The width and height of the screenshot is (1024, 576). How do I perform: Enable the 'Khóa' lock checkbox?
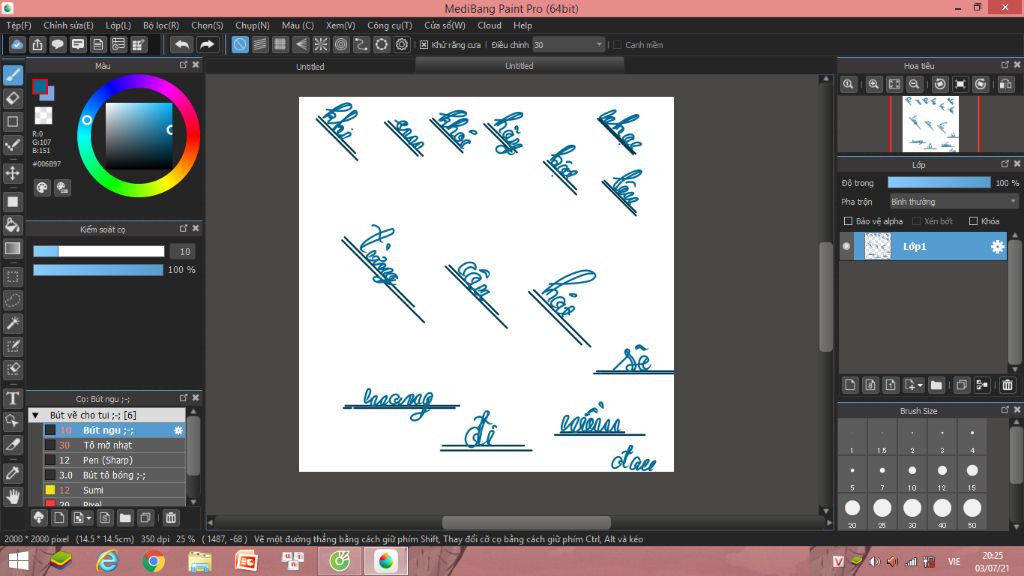pos(973,221)
